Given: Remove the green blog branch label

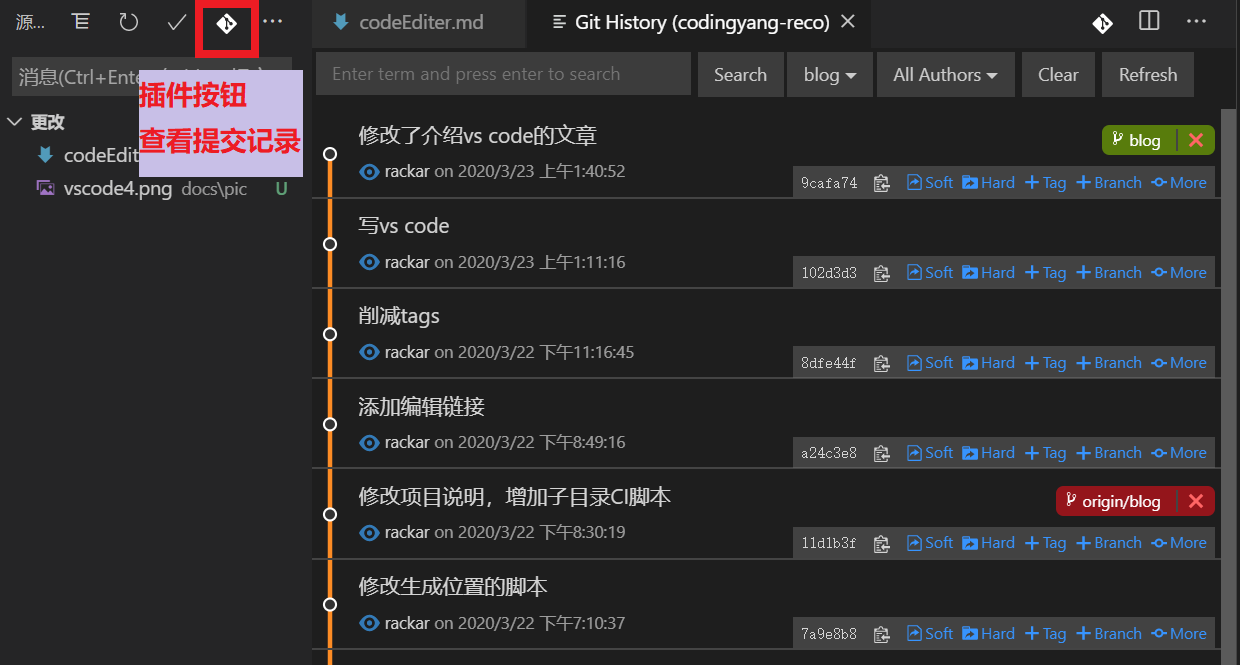Looking at the screenshot, I should [1195, 140].
